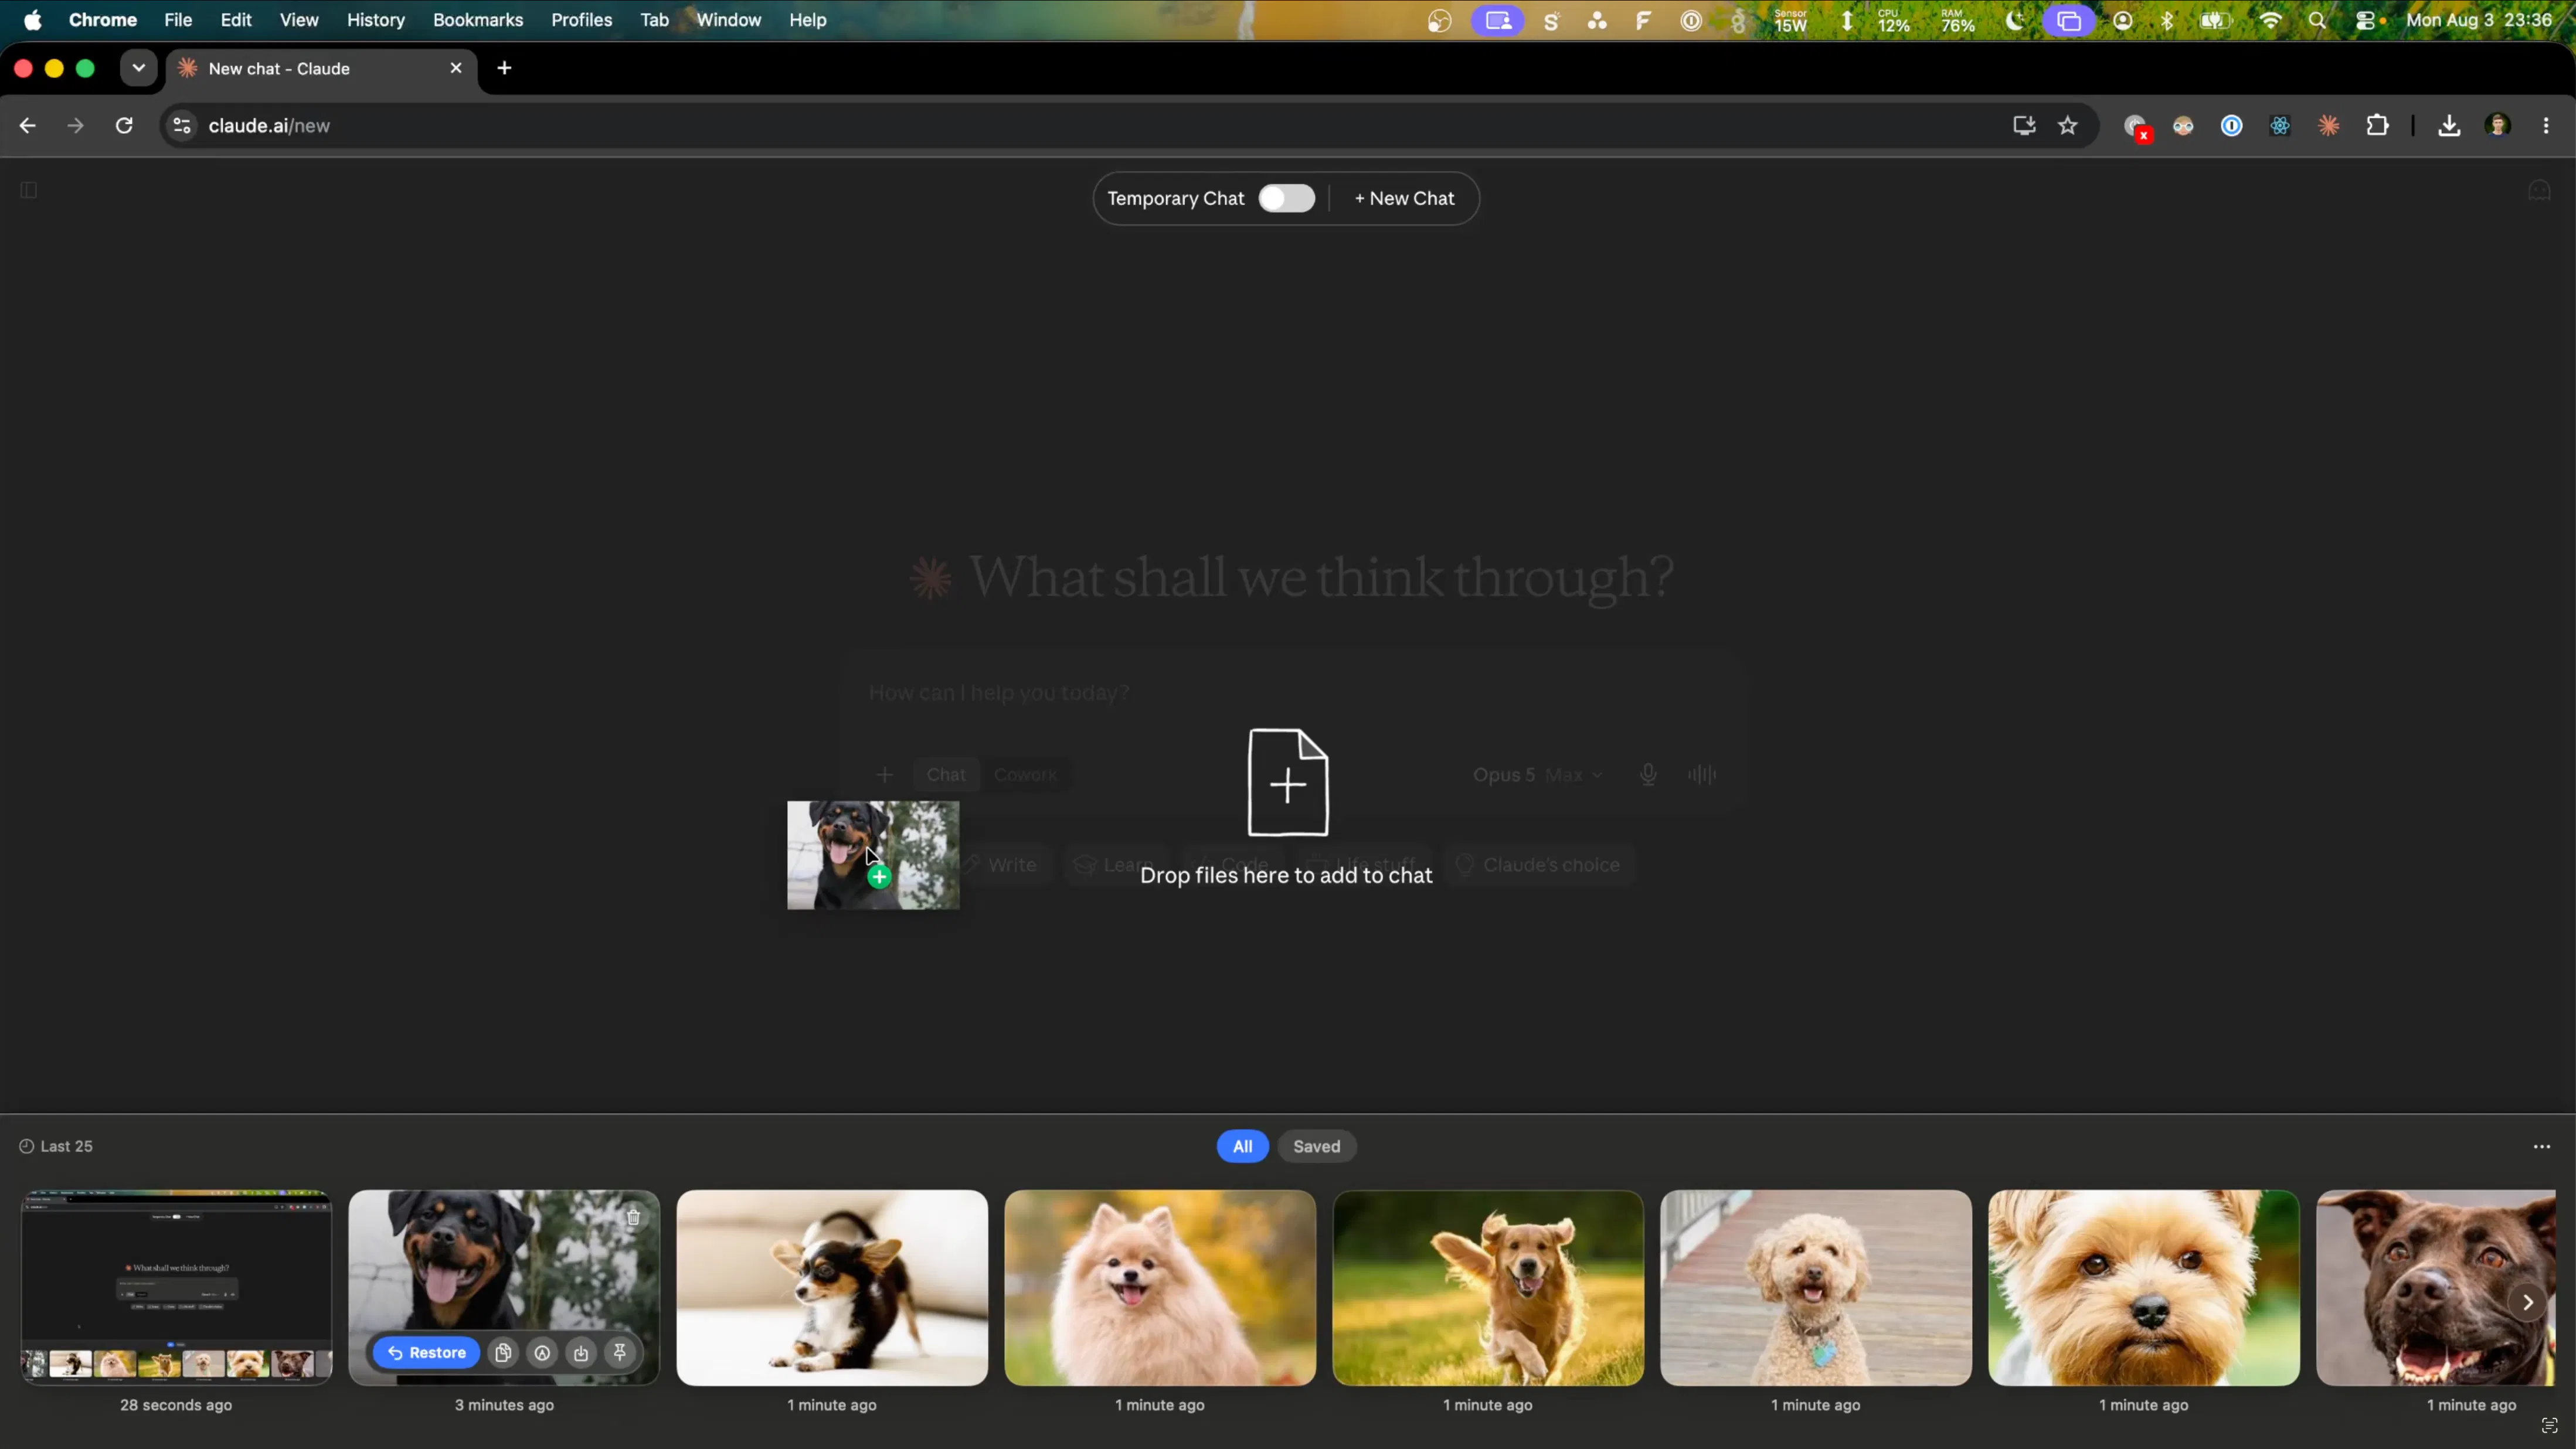Viewport: 2576px width, 1449px height.
Task: Open the Claude sidebar toggle icon
Action: pyautogui.click(x=29, y=190)
